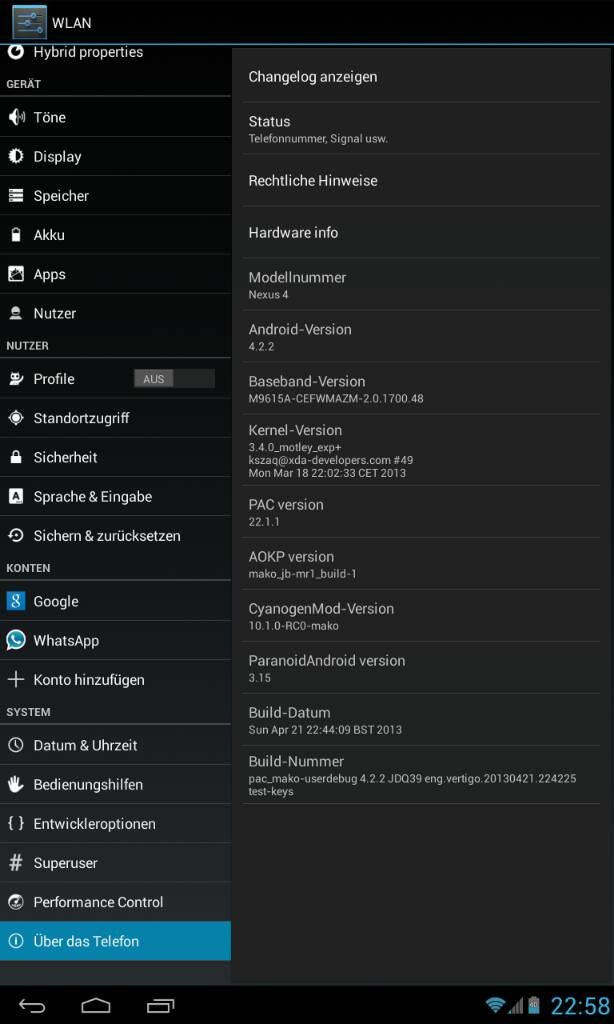
Task: Open Rechtliche Hinweise
Action: click(x=421, y=181)
